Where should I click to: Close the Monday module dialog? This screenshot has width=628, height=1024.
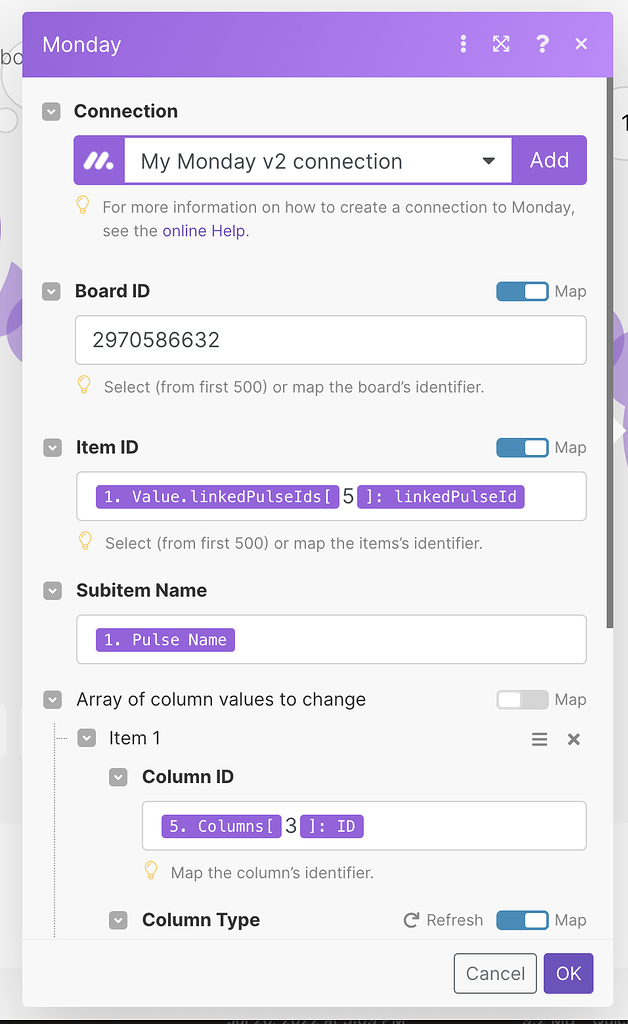pos(581,44)
